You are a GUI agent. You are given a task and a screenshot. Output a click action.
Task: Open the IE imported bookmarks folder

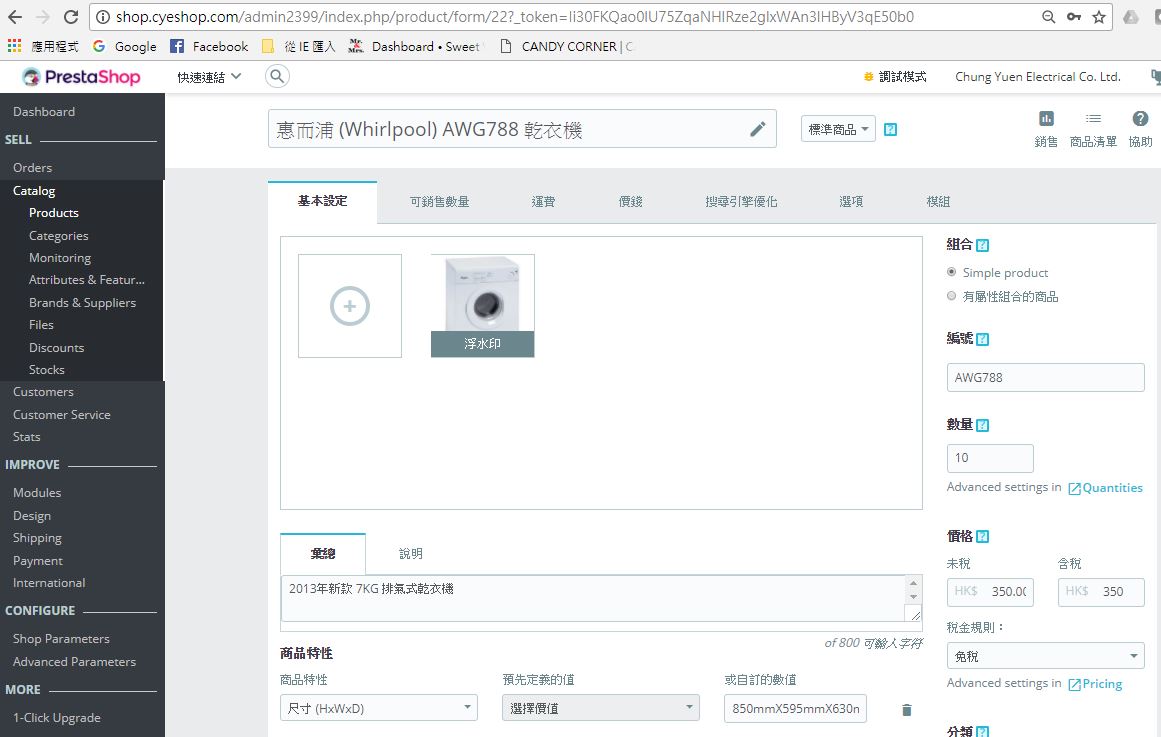tap(298, 46)
